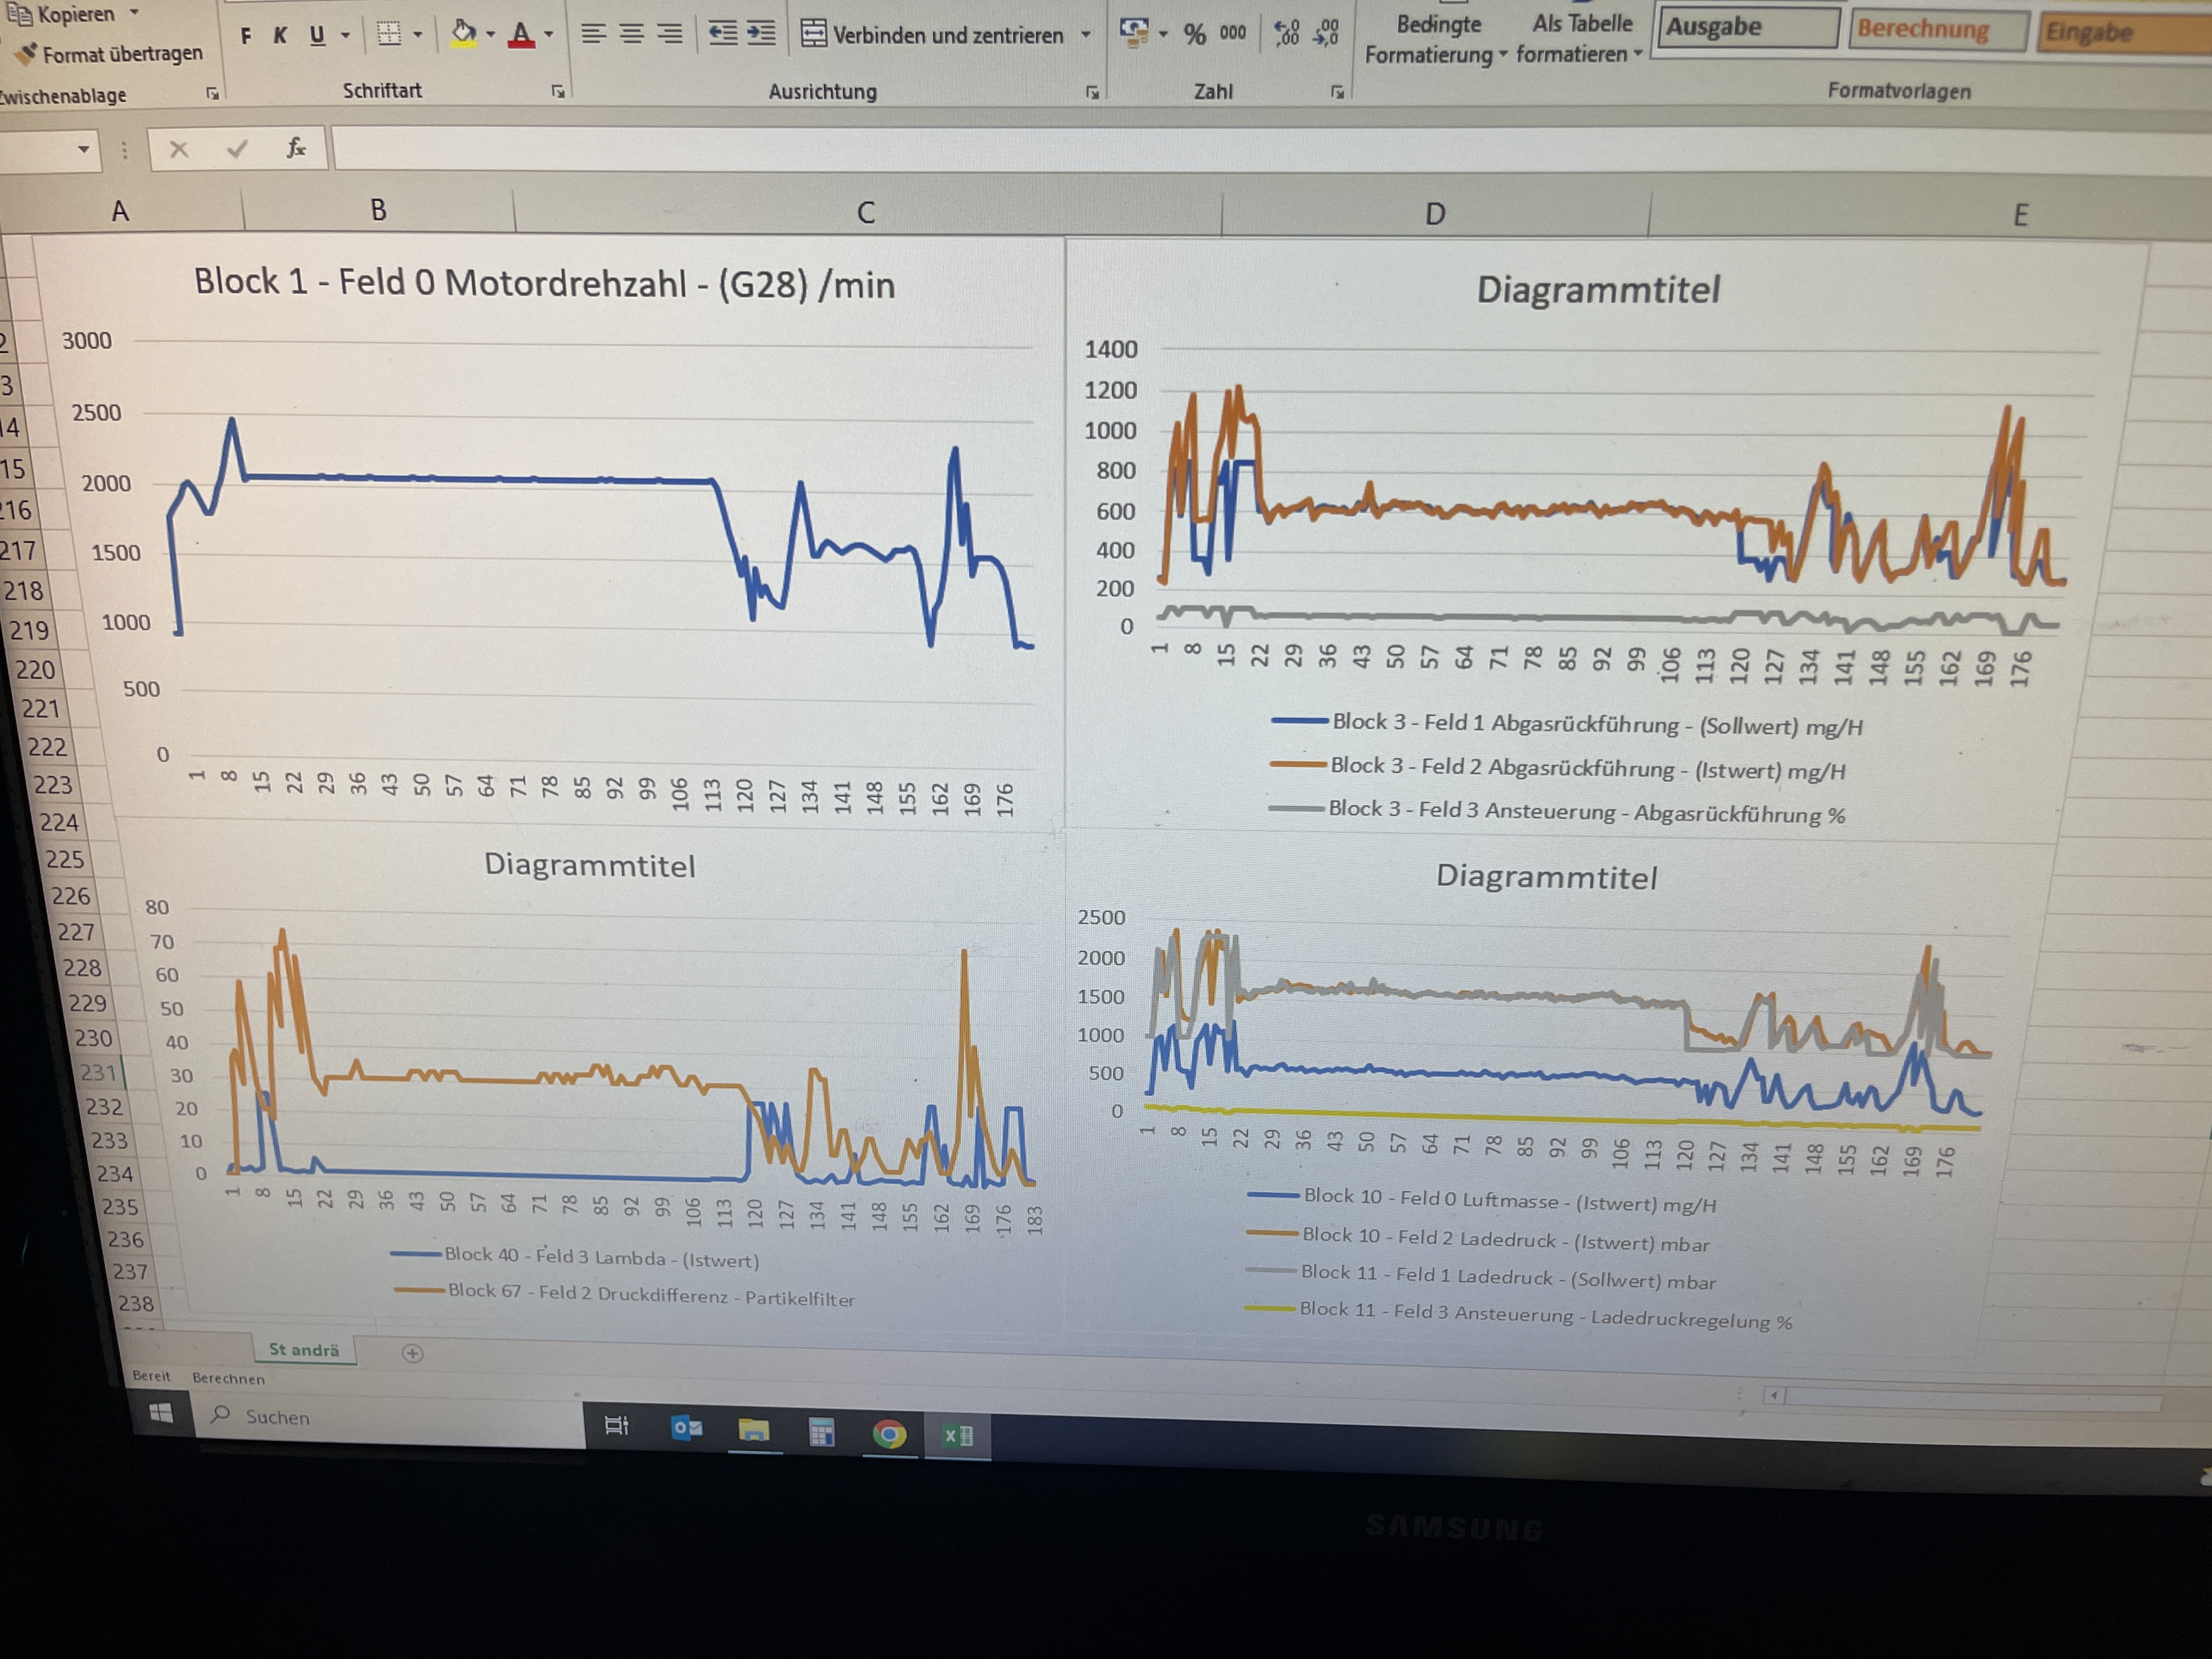Screen dimensions: 2212x1659
Task: Open Verbinden und zentrieren dropdown arrow
Action: 1086,35
